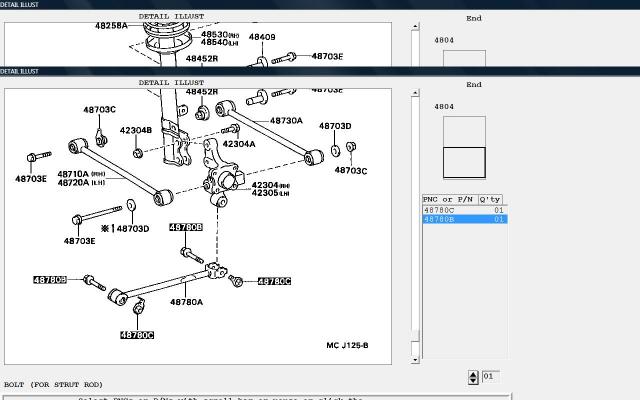Click the 48710A (RH) part callout
Screen dimensions: 640x400
coord(75,174)
